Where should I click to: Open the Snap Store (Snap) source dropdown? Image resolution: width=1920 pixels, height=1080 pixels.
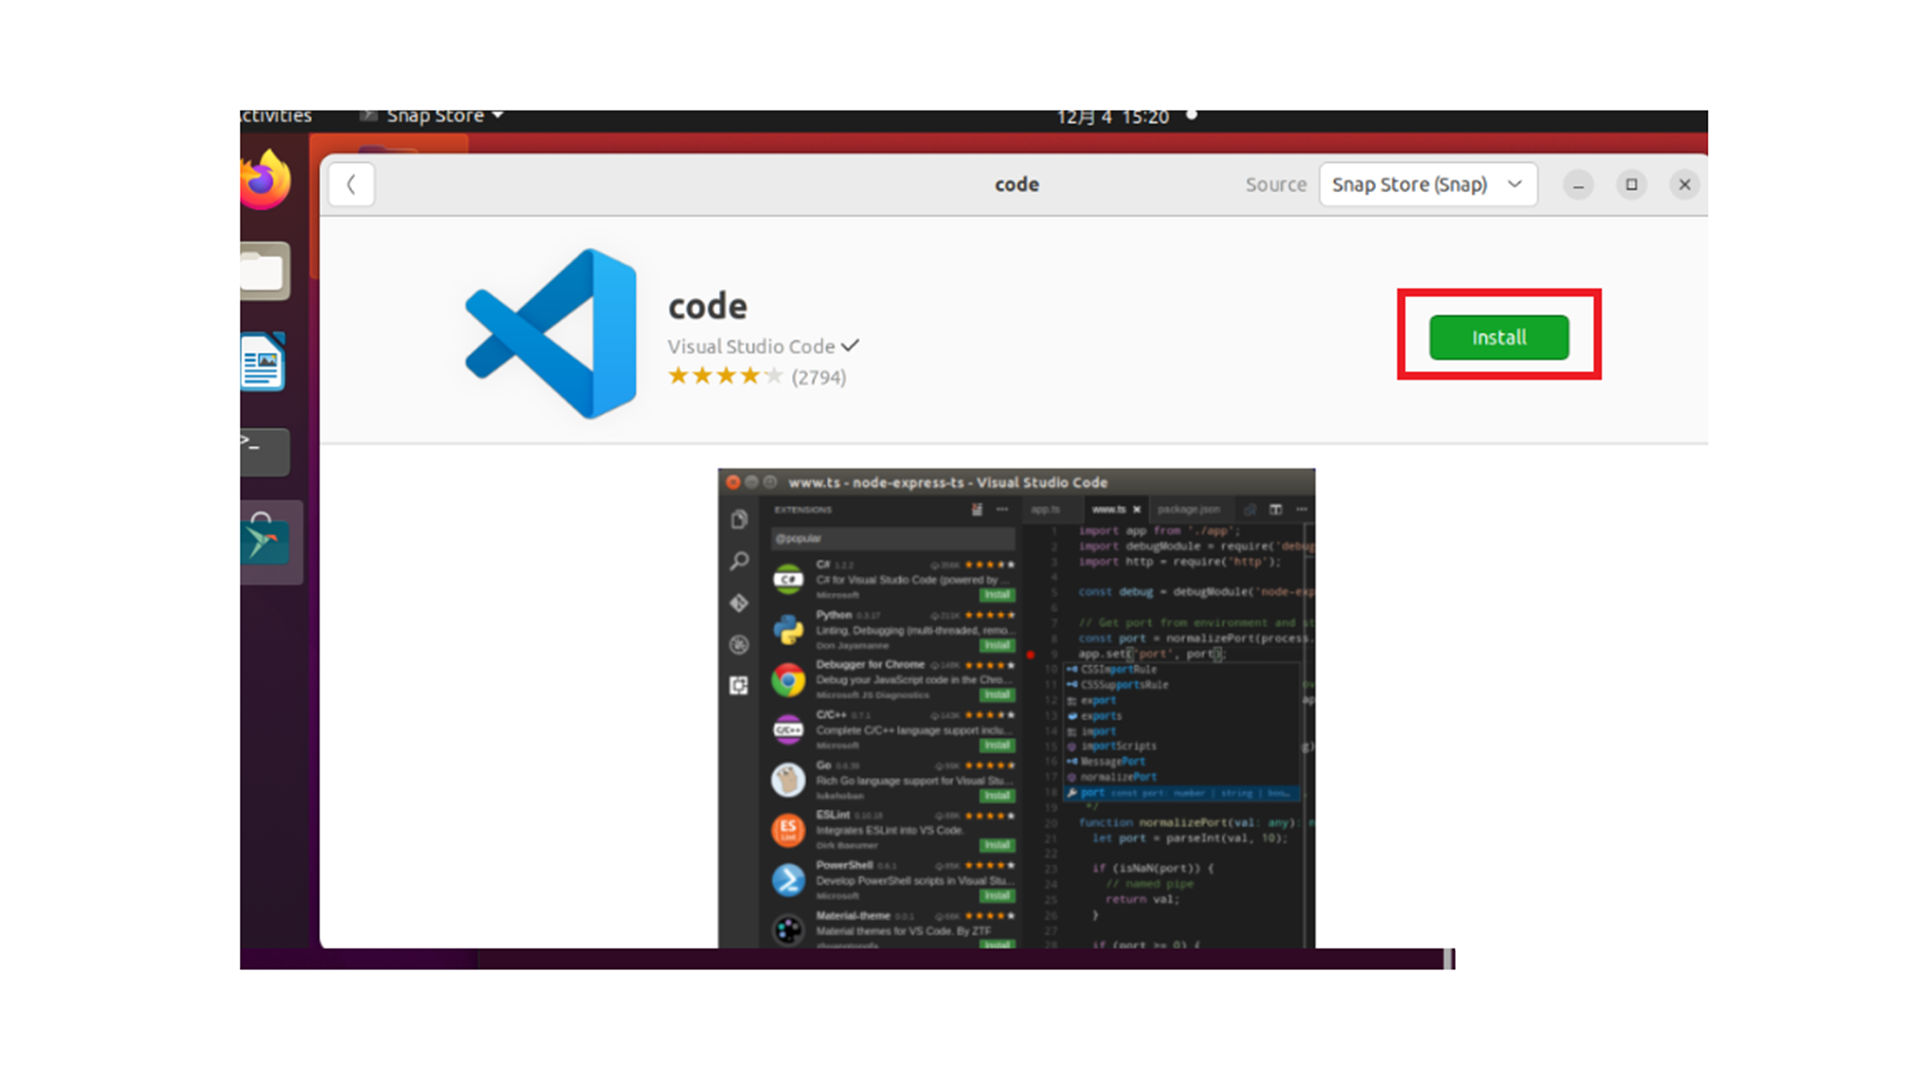tap(1427, 184)
